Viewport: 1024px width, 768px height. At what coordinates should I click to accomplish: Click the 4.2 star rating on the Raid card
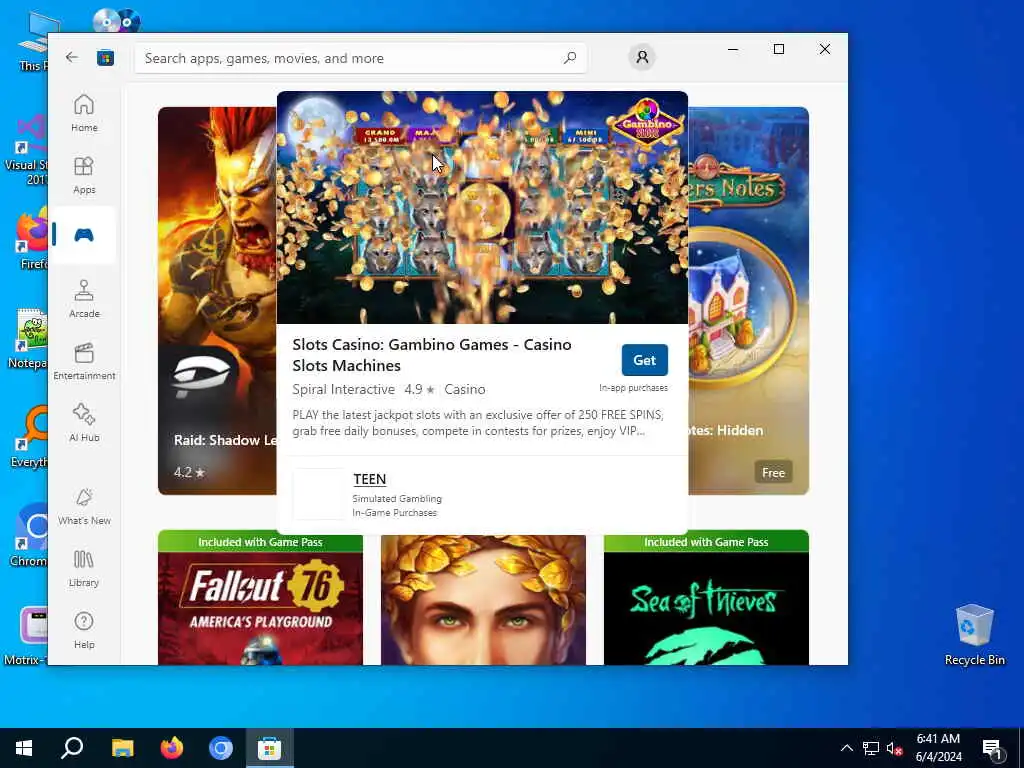189,472
